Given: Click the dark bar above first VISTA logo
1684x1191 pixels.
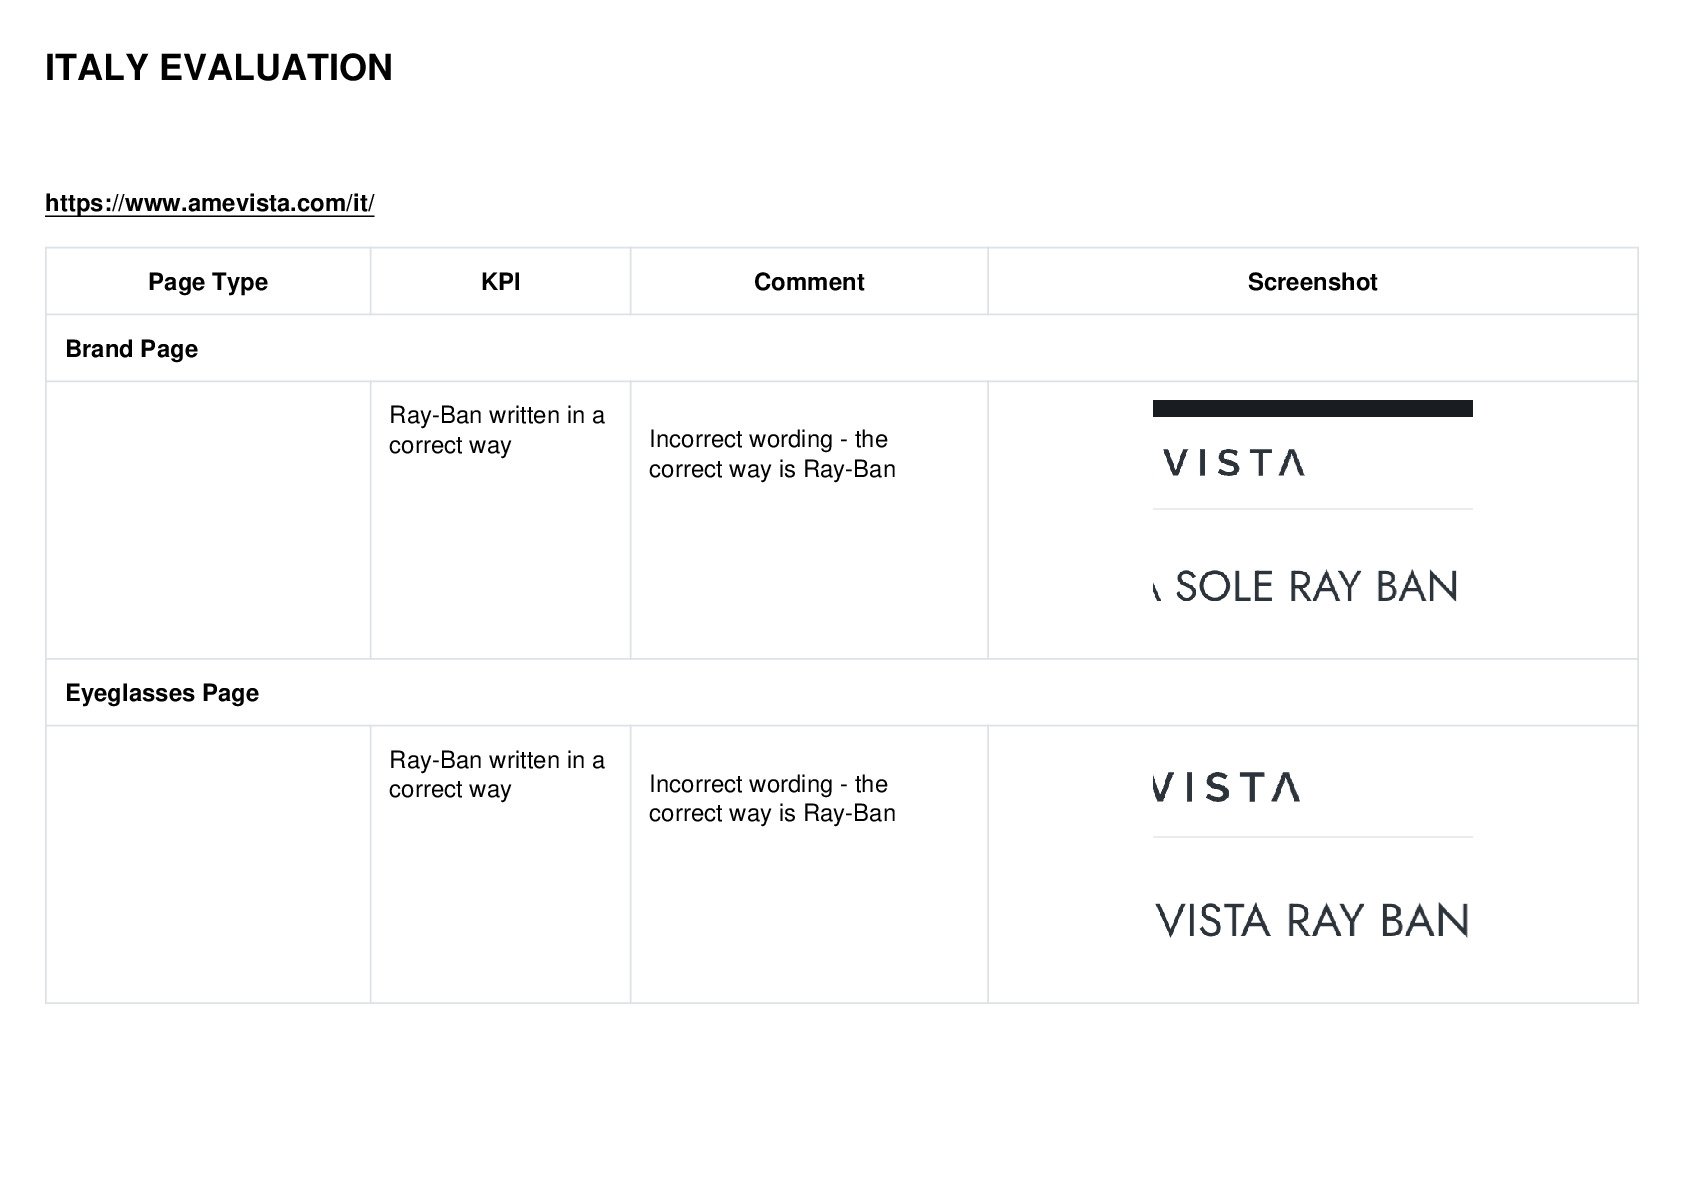Looking at the screenshot, I should (1312, 408).
